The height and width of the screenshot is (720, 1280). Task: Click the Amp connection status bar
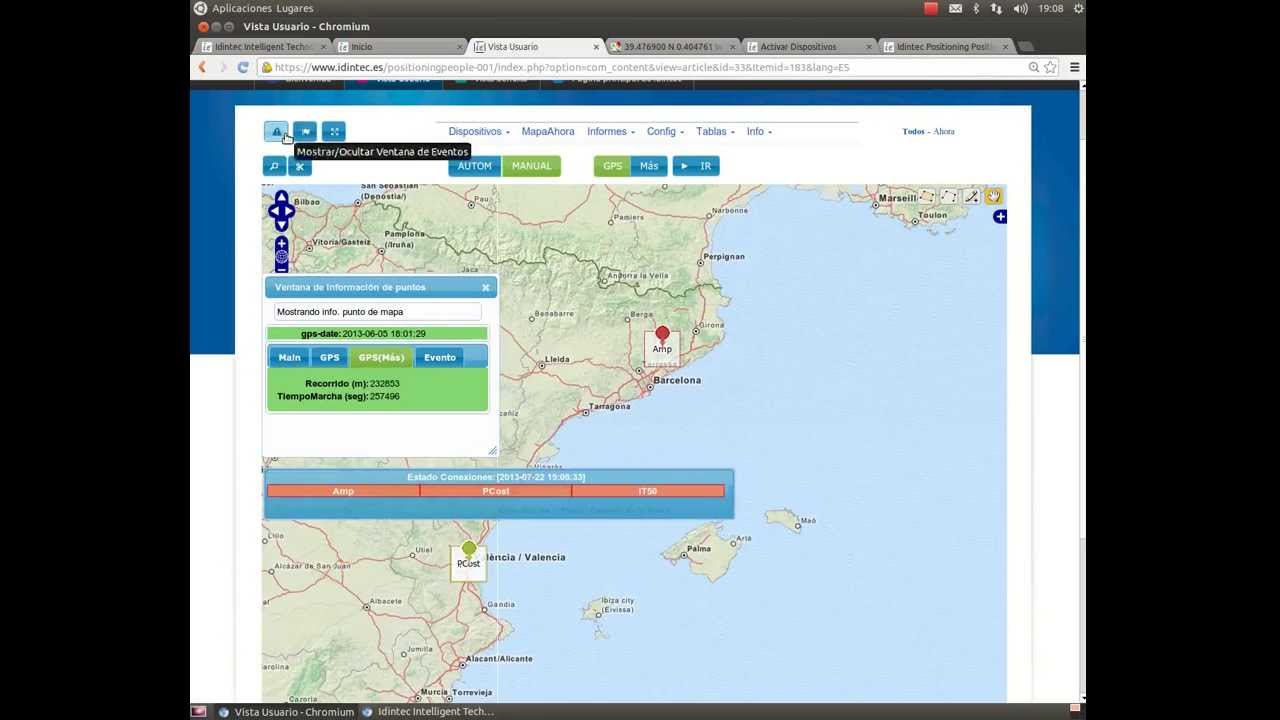[343, 491]
